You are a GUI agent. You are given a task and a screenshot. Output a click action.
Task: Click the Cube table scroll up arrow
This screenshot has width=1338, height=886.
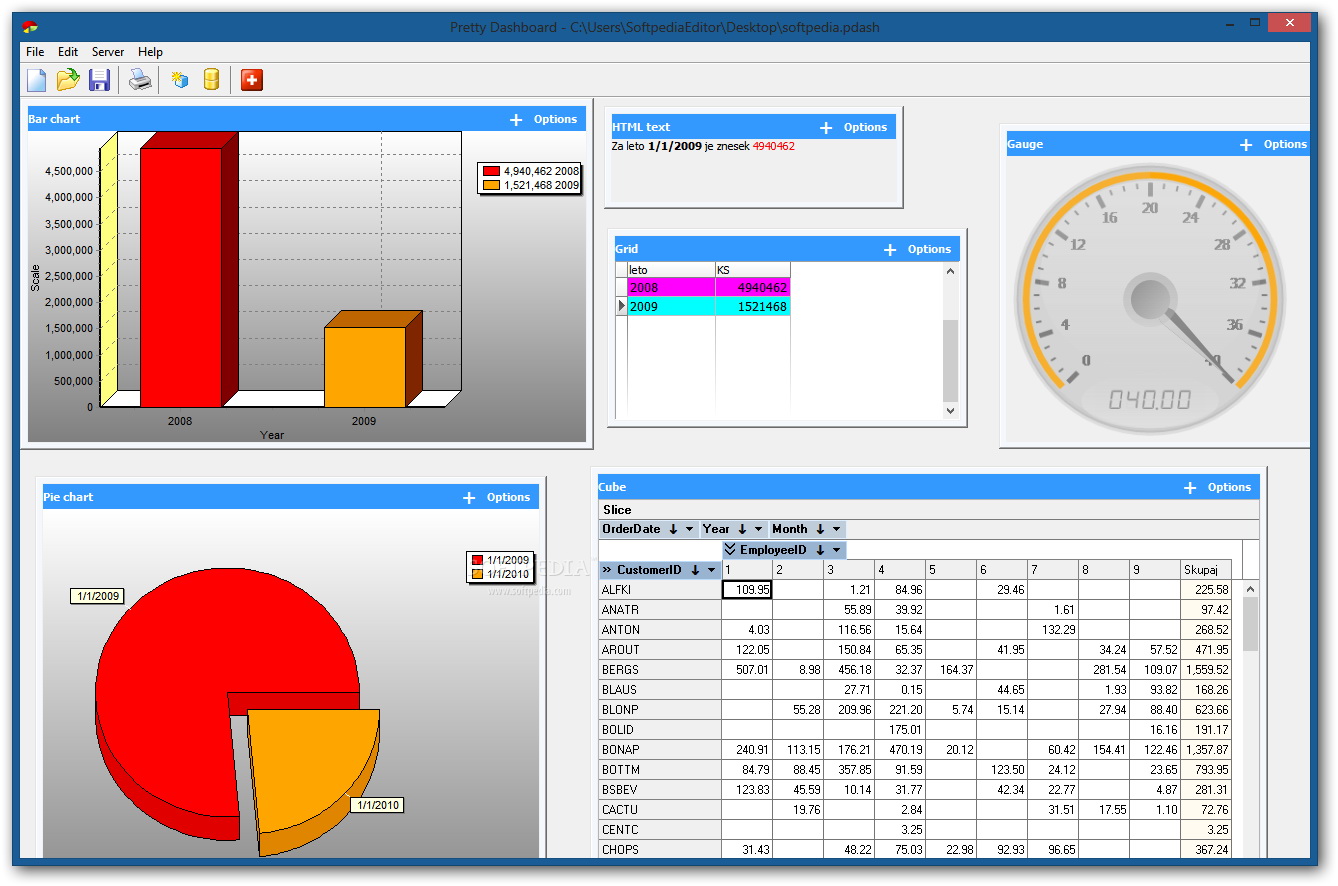pyautogui.click(x=1250, y=589)
